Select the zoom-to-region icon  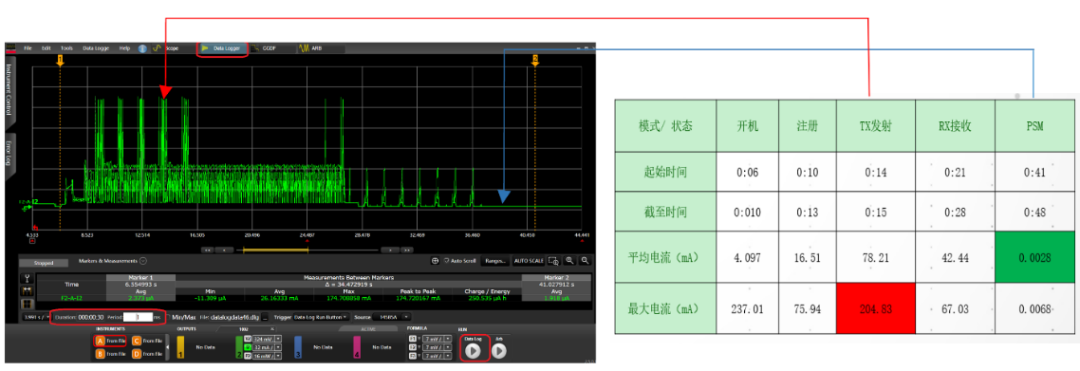[x=554, y=261]
